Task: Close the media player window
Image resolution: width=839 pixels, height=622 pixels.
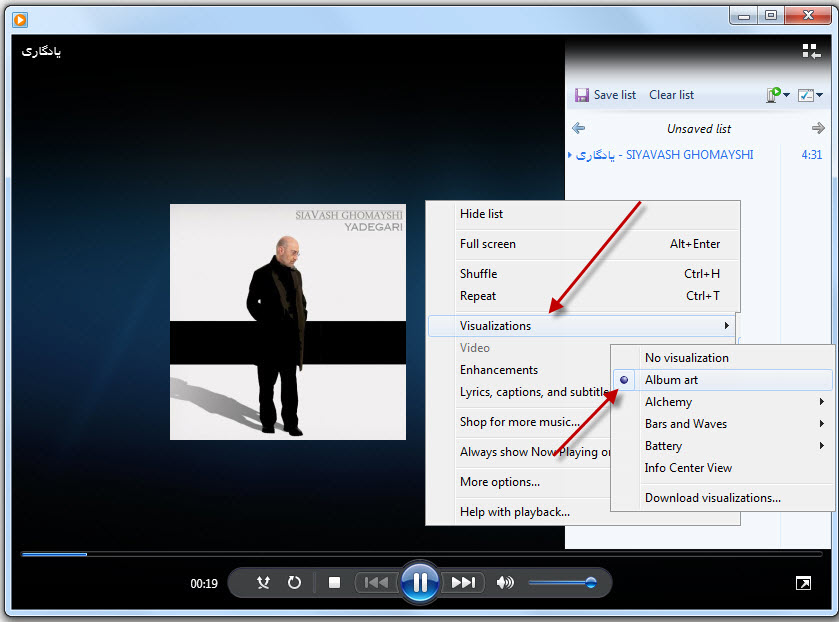Action: click(808, 15)
